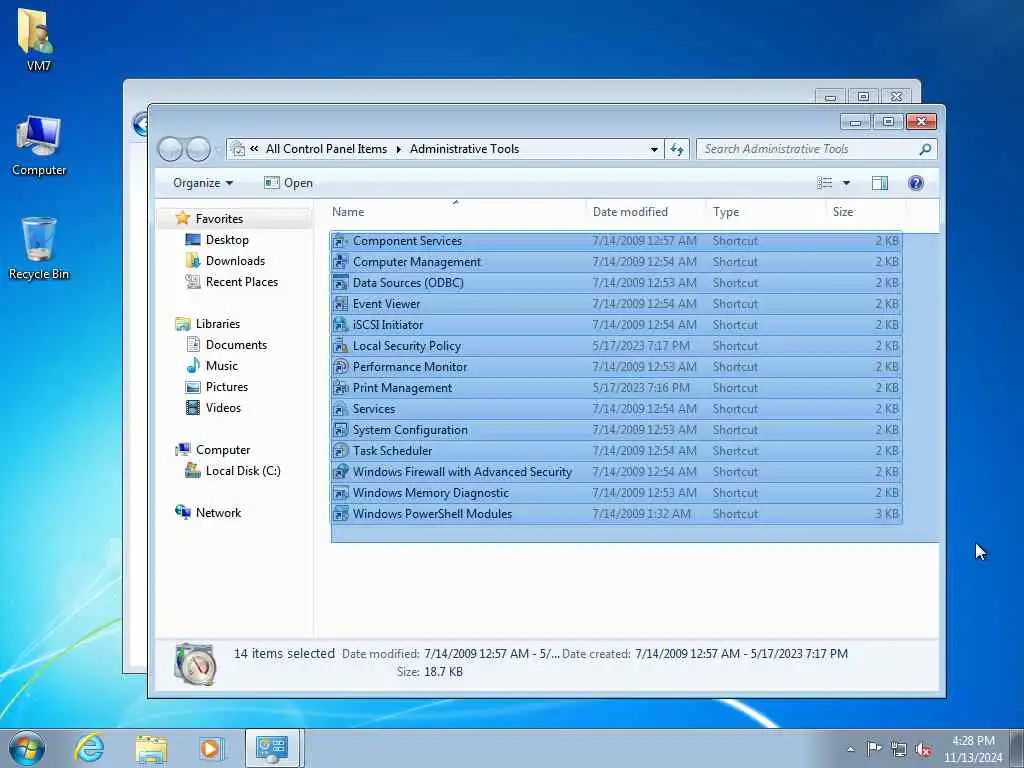Click the Show desktop strip on taskbar
Viewport: 1024px width, 768px height.
pyautogui.click(x=1017, y=748)
